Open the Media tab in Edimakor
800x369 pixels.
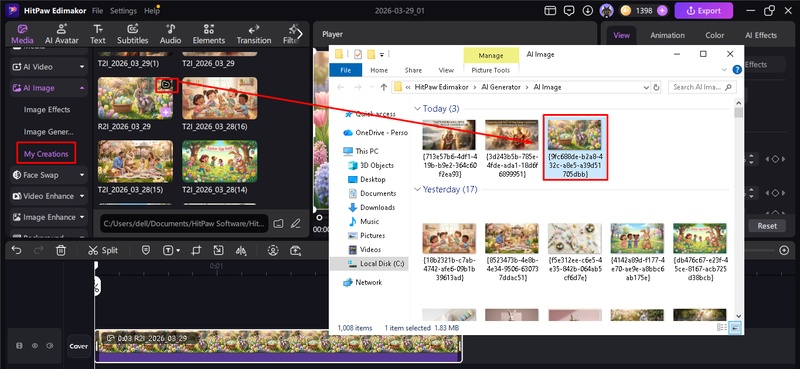(22, 34)
